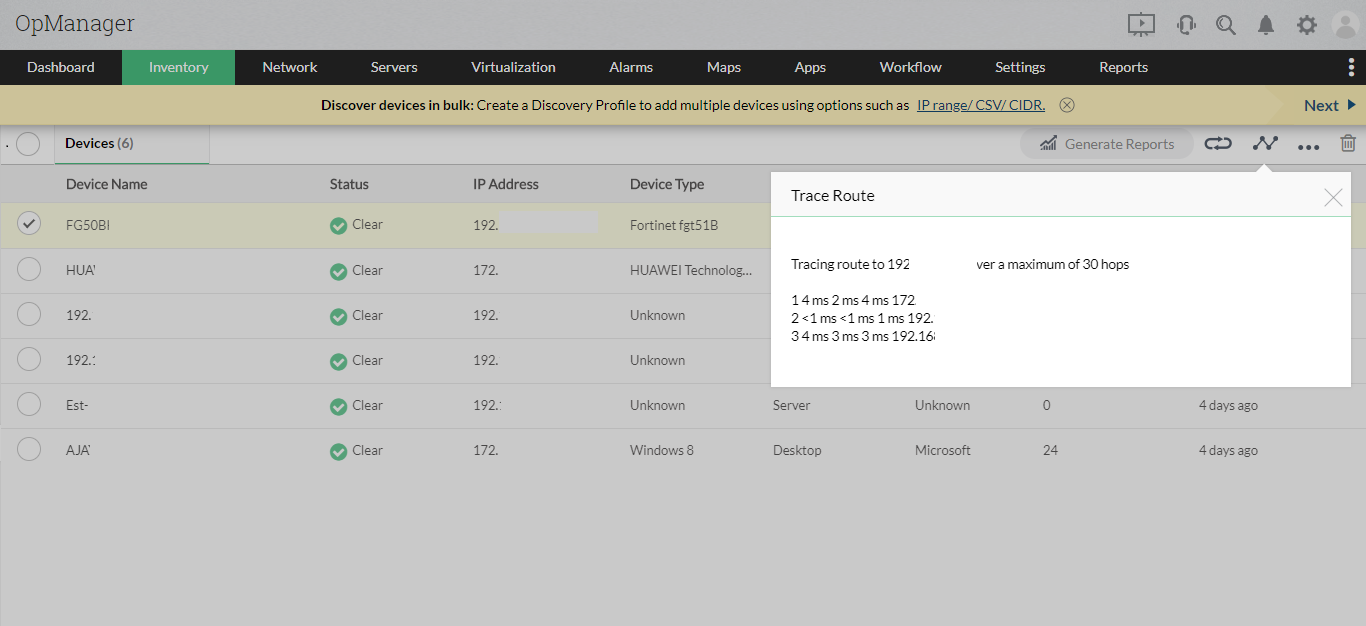
Task: Open the Inventory tab
Action: coord(178,67)
